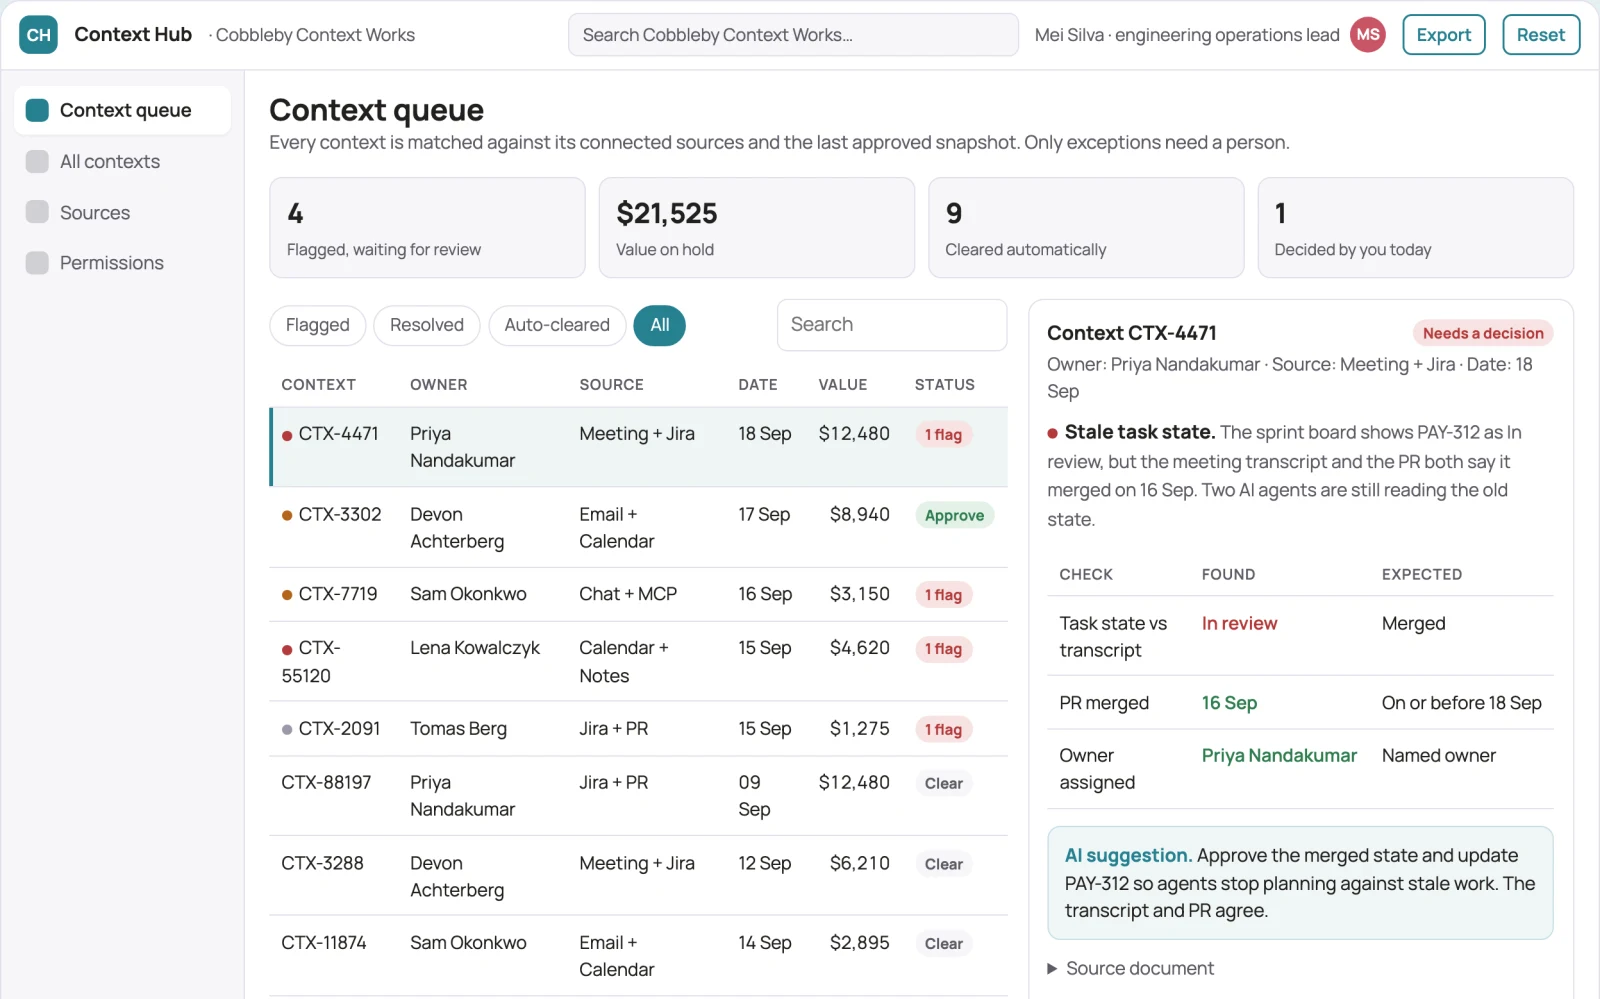Open Context queue in the sidebar
The width and height of the screenshot is (1600, 999).
tap(122, 110)
